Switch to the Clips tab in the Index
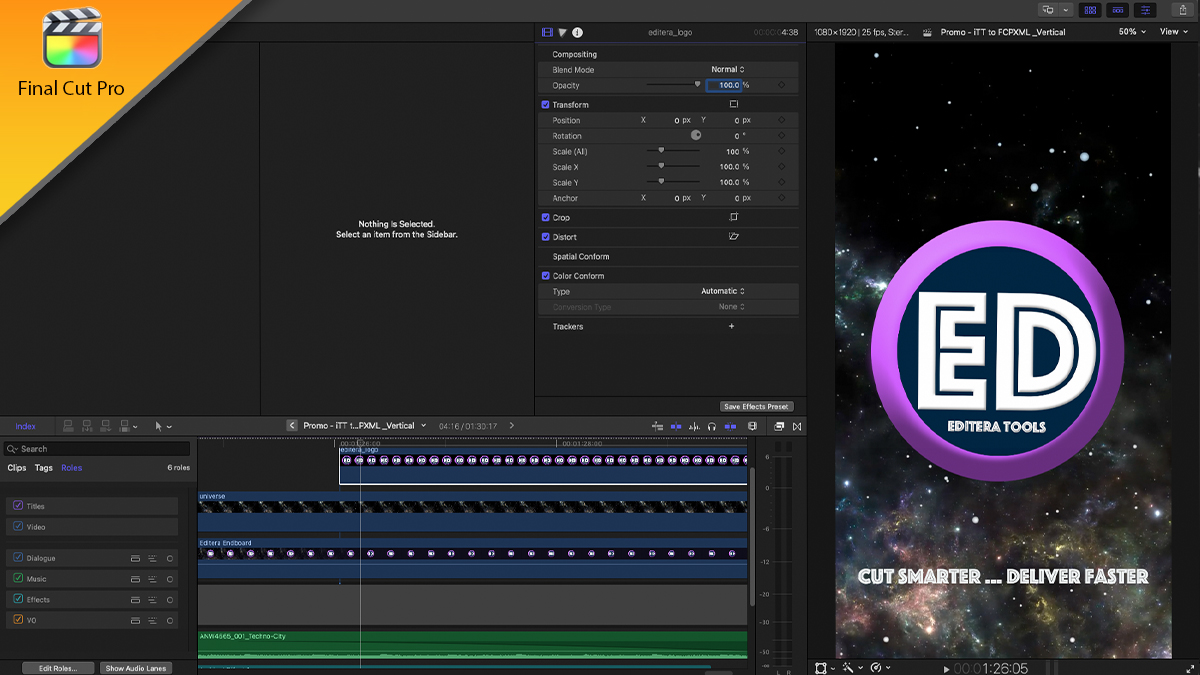 click(x=16, y=467)
